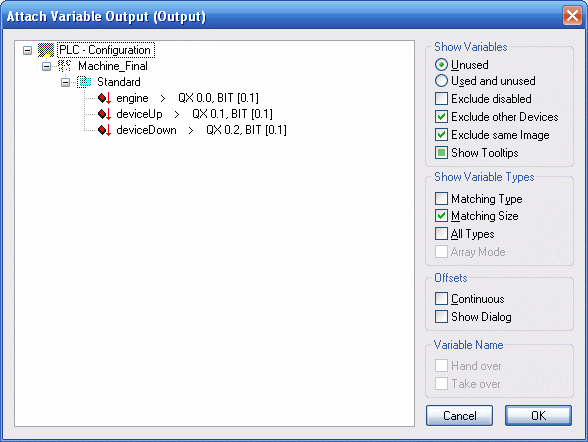Screen dimensions: 588x442
Task: Uncheck Exclude other Devices
Action: click(441, 117)
